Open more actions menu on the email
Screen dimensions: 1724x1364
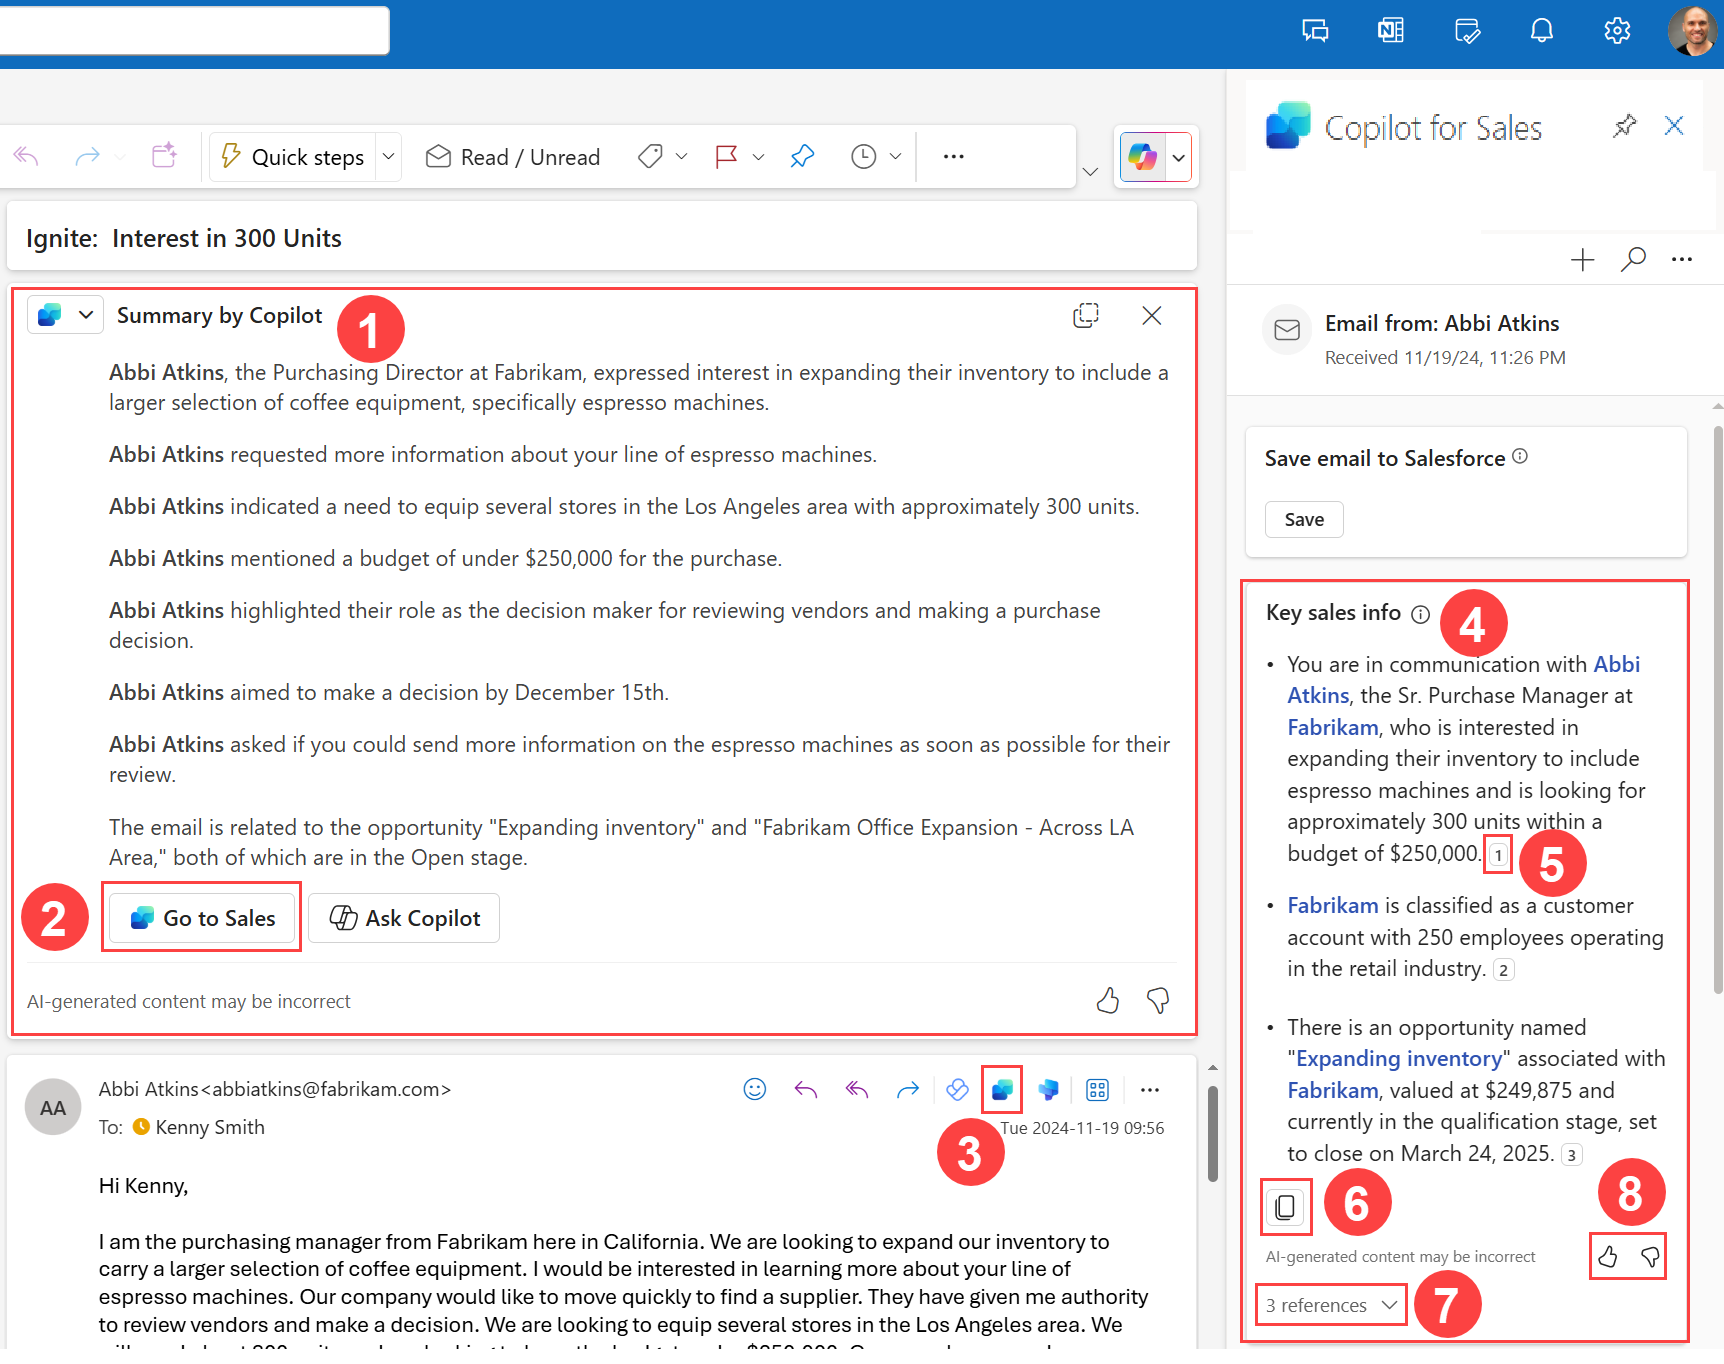(1149, 1089)
